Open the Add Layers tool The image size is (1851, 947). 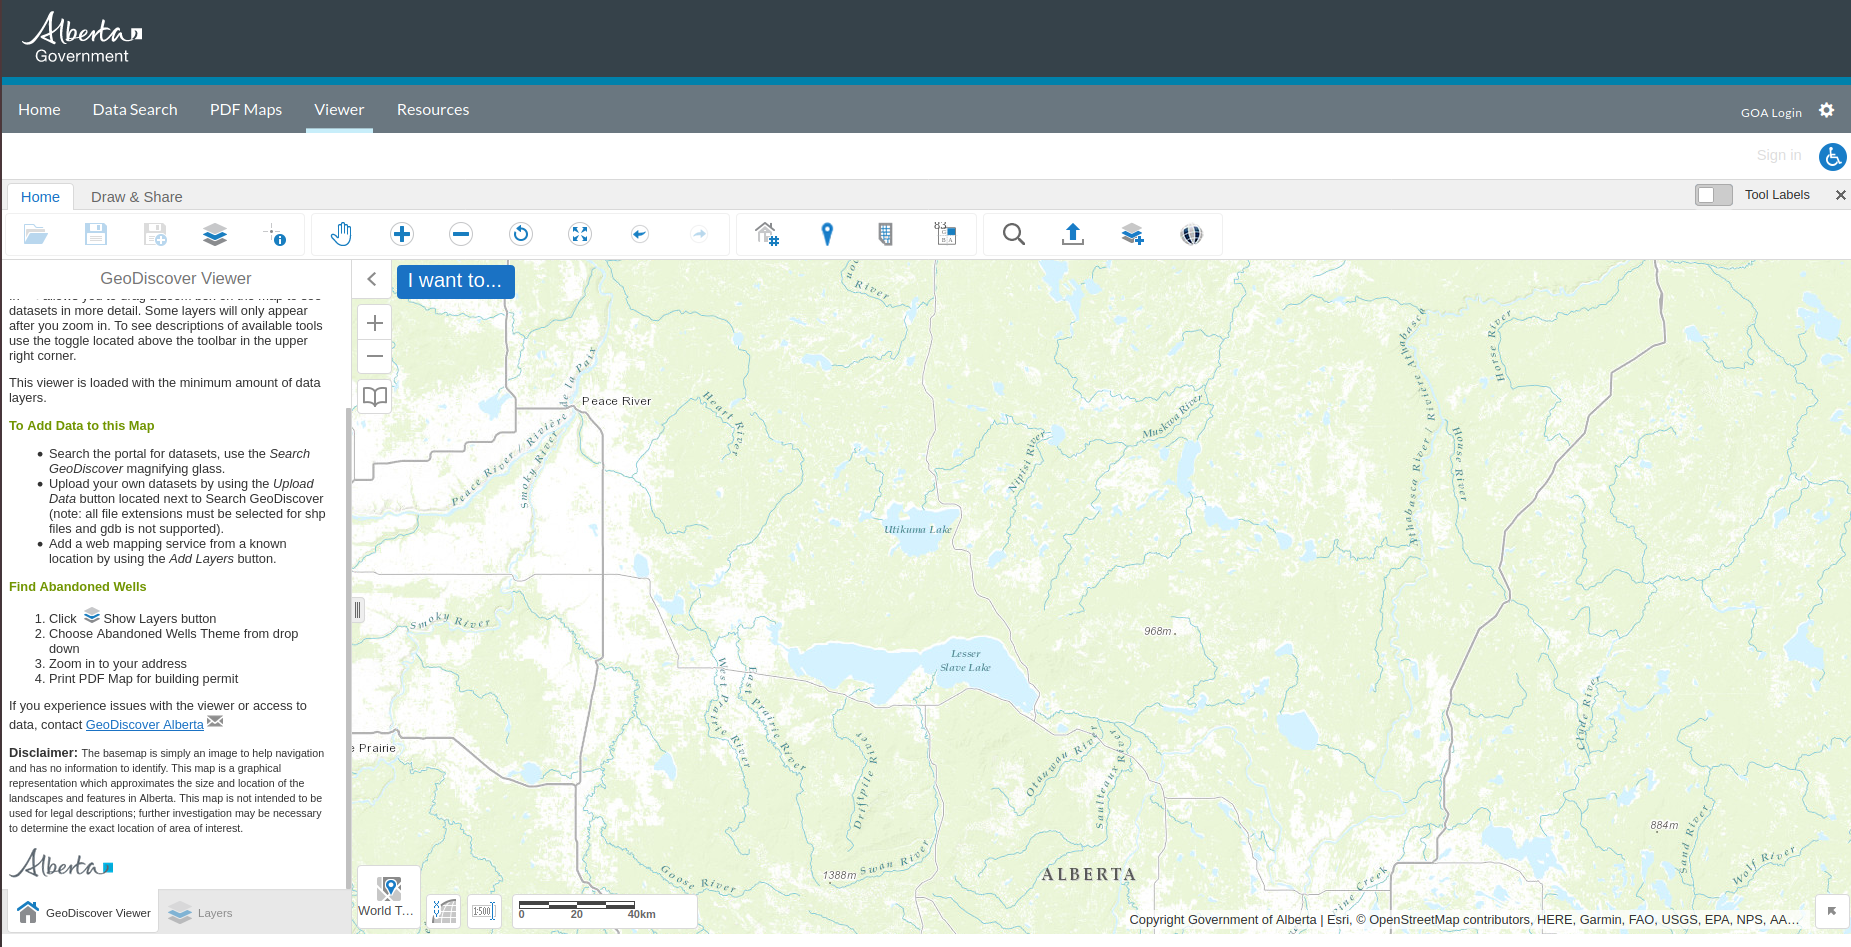point(1132,233)
